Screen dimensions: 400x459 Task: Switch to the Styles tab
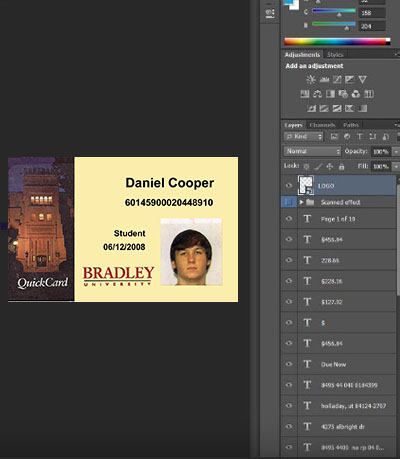(335, 55)
